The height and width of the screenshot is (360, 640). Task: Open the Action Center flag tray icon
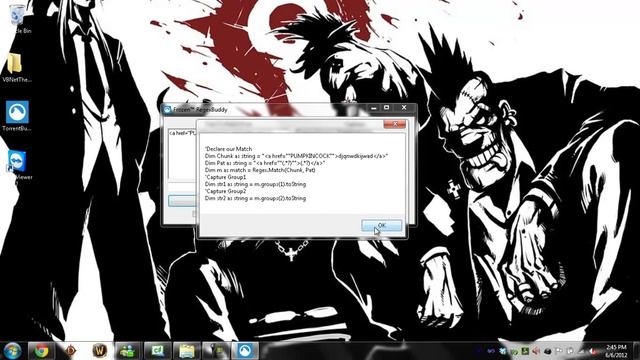point(559,351)
